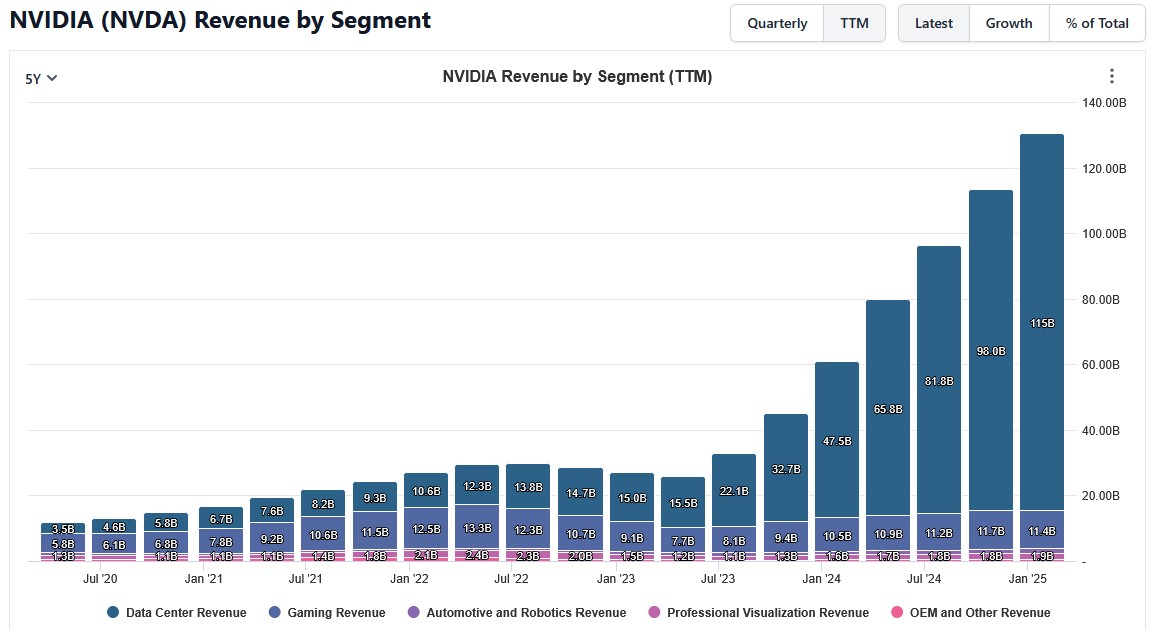Open the chart options three-dot menu
Screen dimensions: 1158x630
pyautogui.click(x=1111, y=76)
